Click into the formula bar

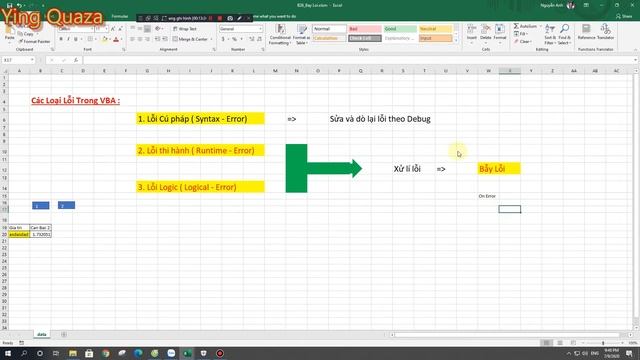359,60
